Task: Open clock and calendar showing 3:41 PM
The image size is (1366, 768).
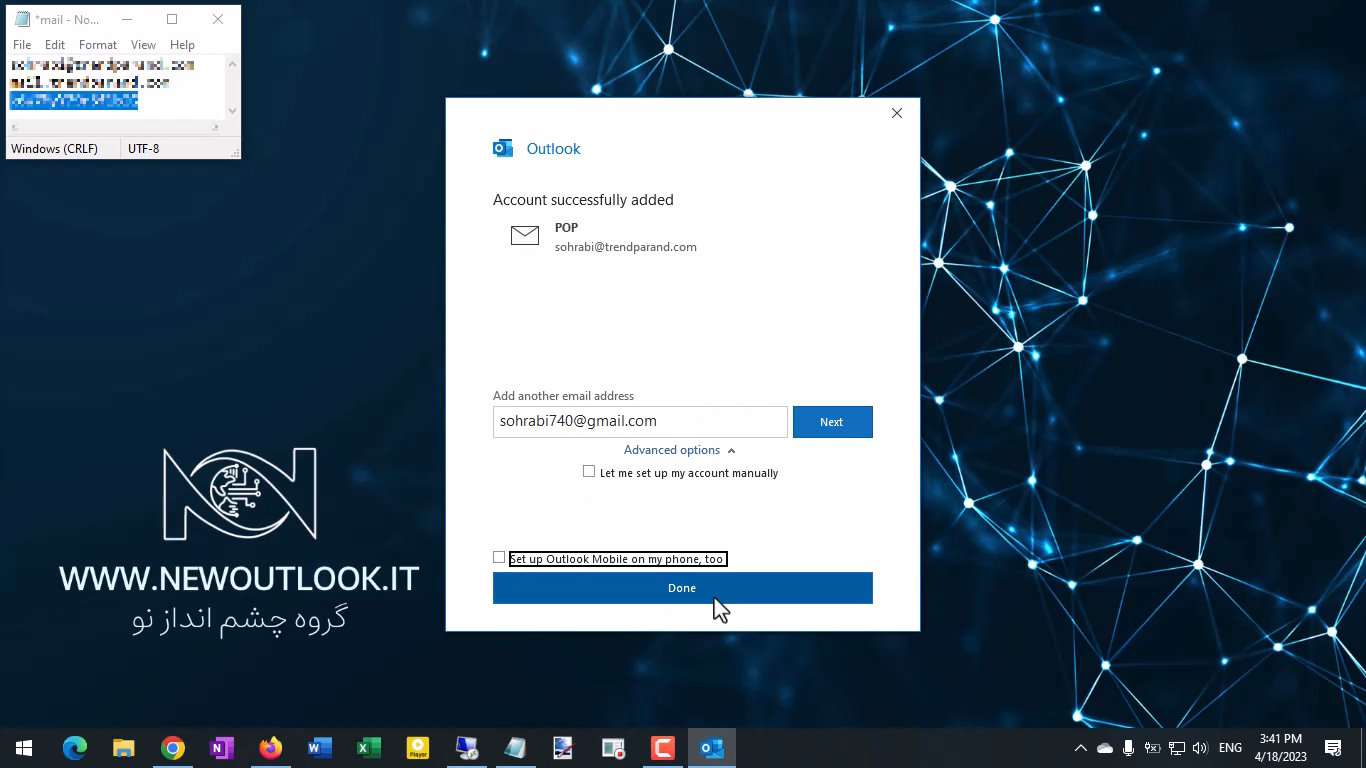Action: tap(1280, 748)
